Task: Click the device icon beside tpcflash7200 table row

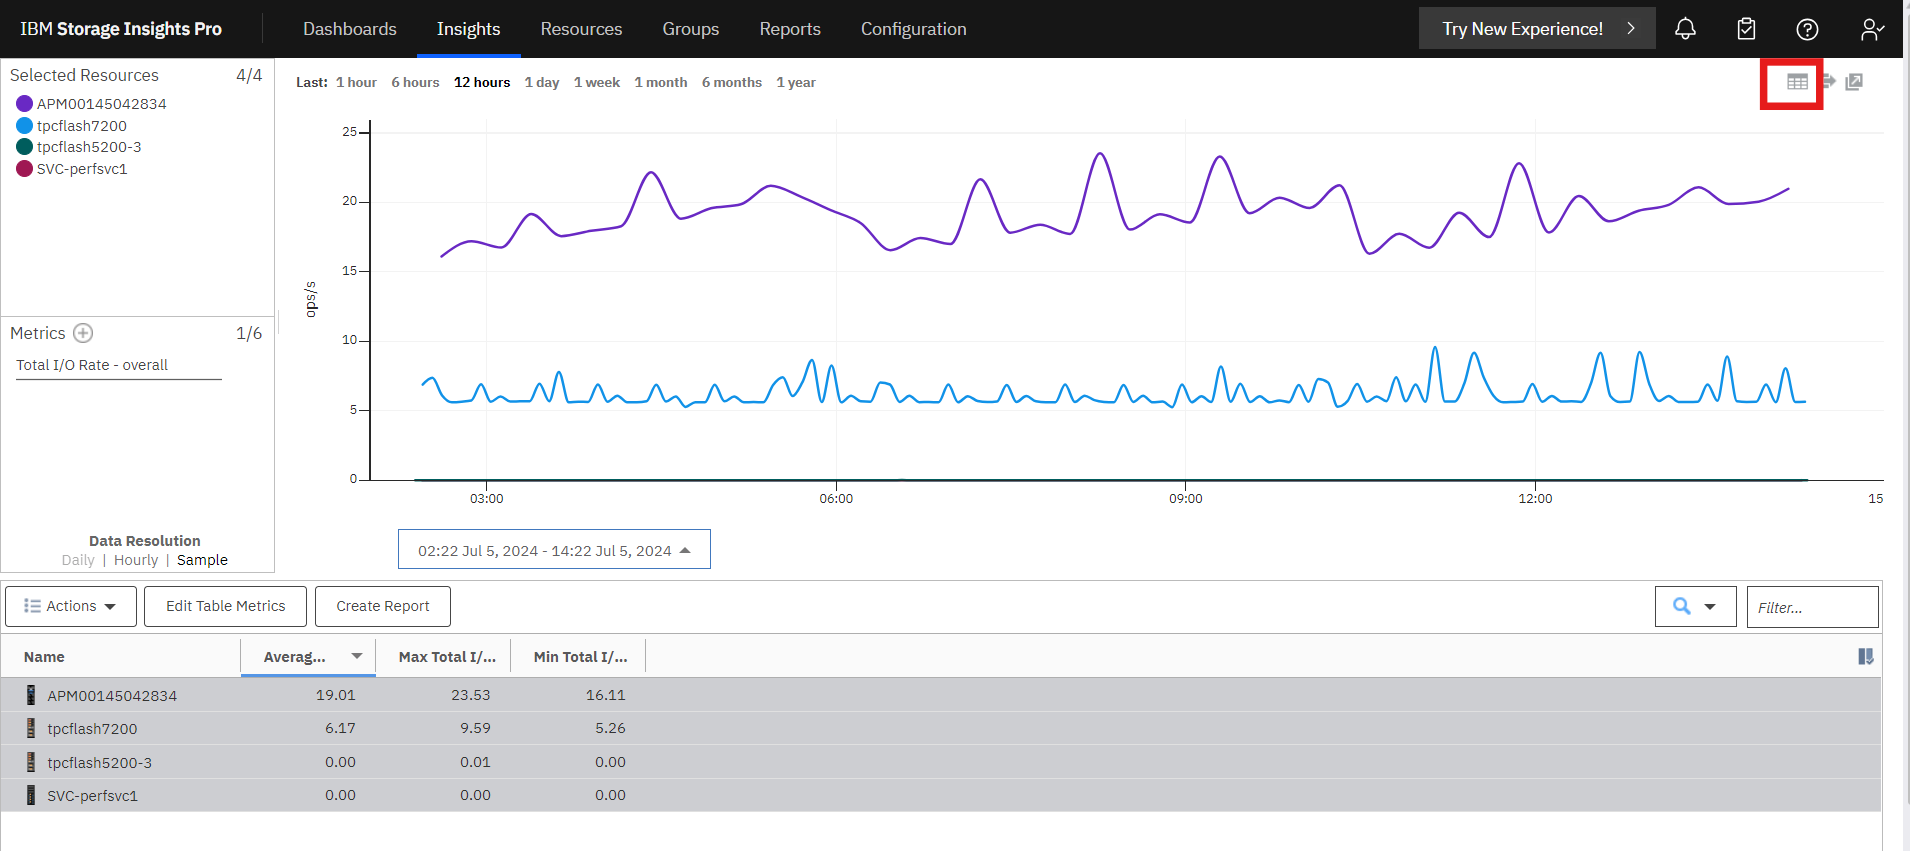Action: 31,728
